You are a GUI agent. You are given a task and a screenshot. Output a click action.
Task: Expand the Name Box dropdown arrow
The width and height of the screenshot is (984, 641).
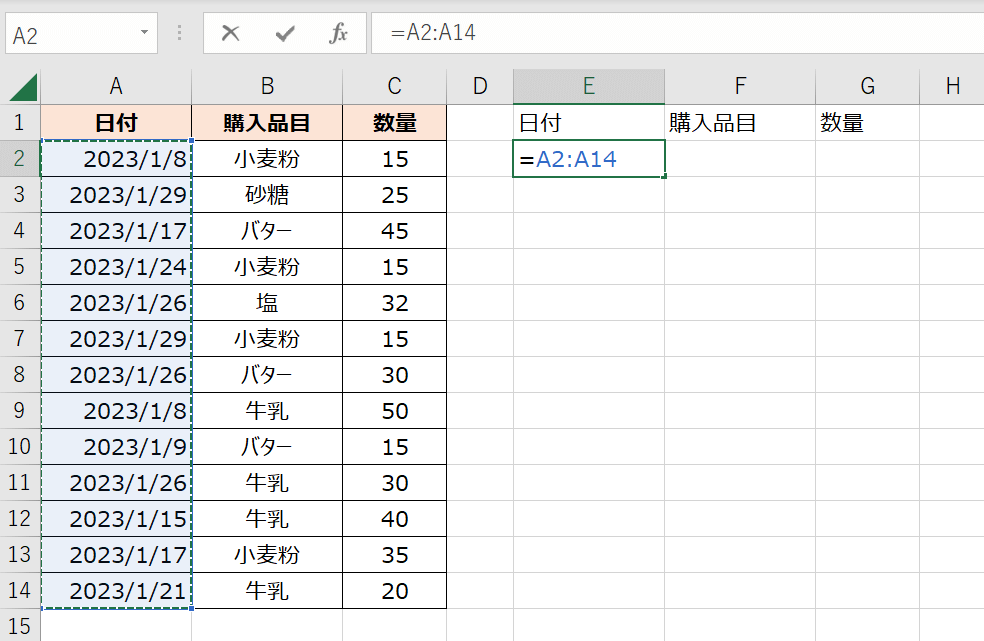point(144,34)
